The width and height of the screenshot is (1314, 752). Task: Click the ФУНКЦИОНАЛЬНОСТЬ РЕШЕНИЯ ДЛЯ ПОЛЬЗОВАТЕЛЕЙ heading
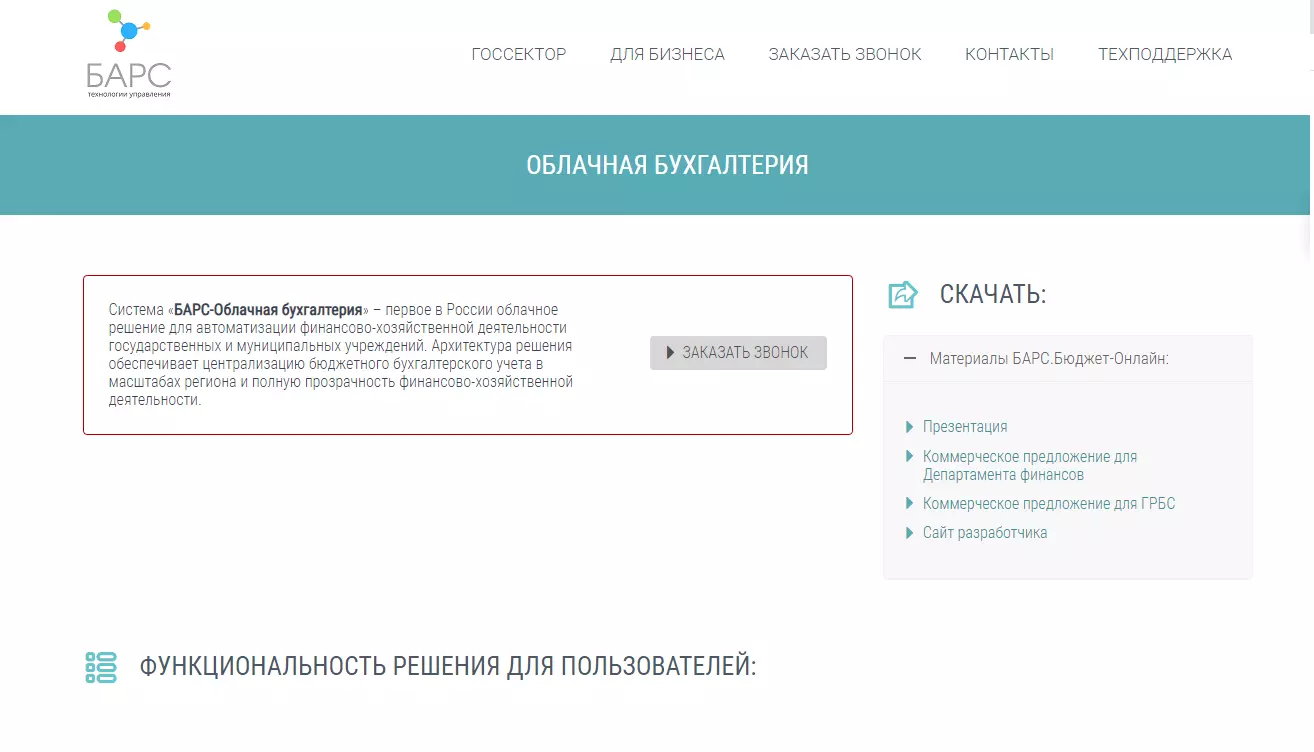448,667
